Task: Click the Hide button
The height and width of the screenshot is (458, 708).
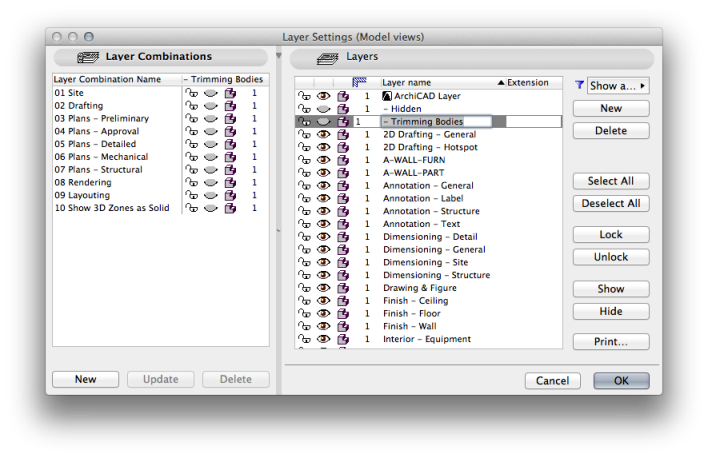Action: click(611, 312)
